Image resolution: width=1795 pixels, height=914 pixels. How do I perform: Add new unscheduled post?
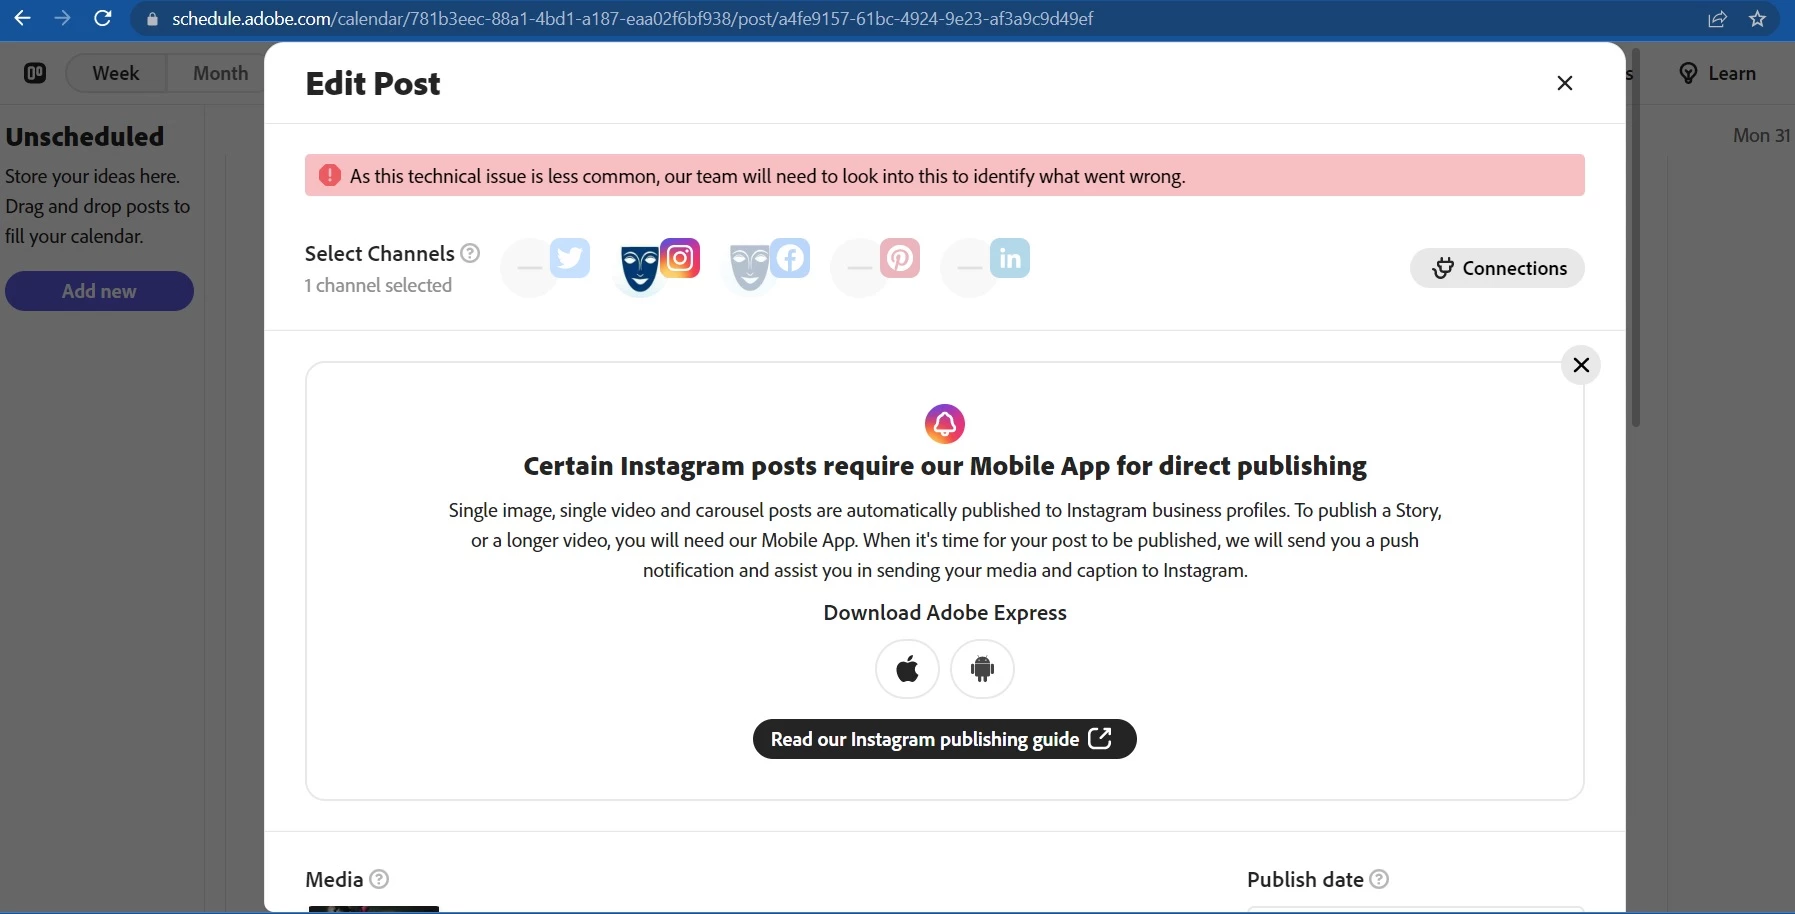coord(99,291)
